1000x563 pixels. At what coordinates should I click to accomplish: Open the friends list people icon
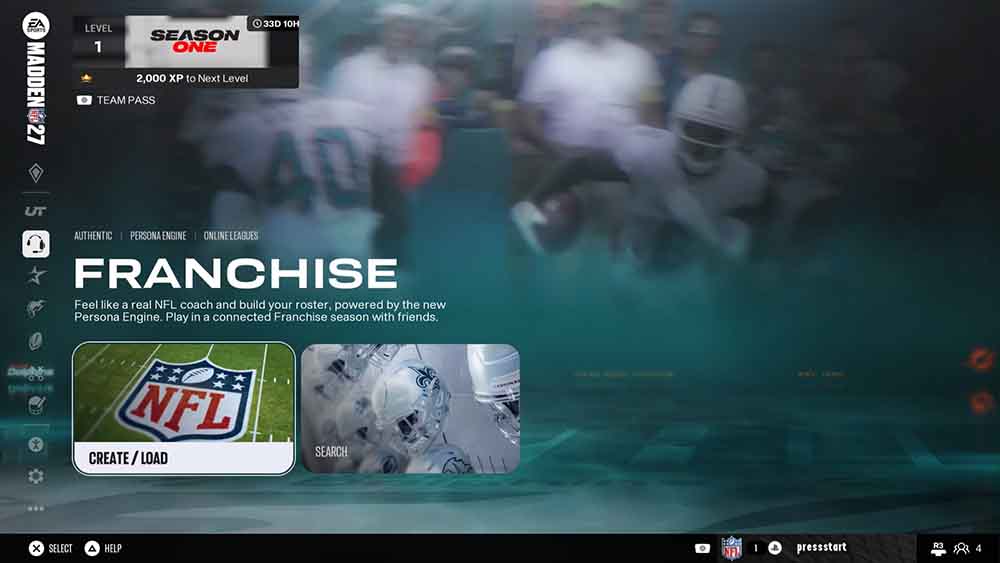click(x=960, y=548)
